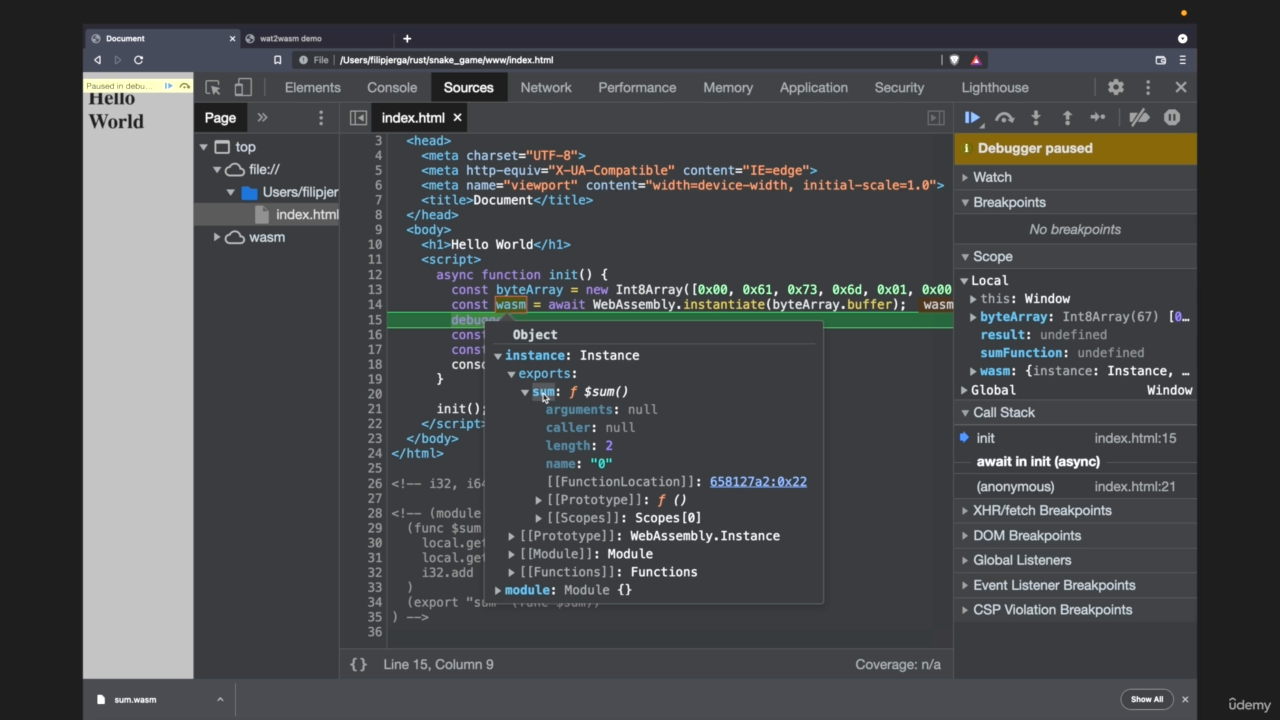Select index.html in the file tree
The height and width of the screenshot is (720, 1280).
306,214
